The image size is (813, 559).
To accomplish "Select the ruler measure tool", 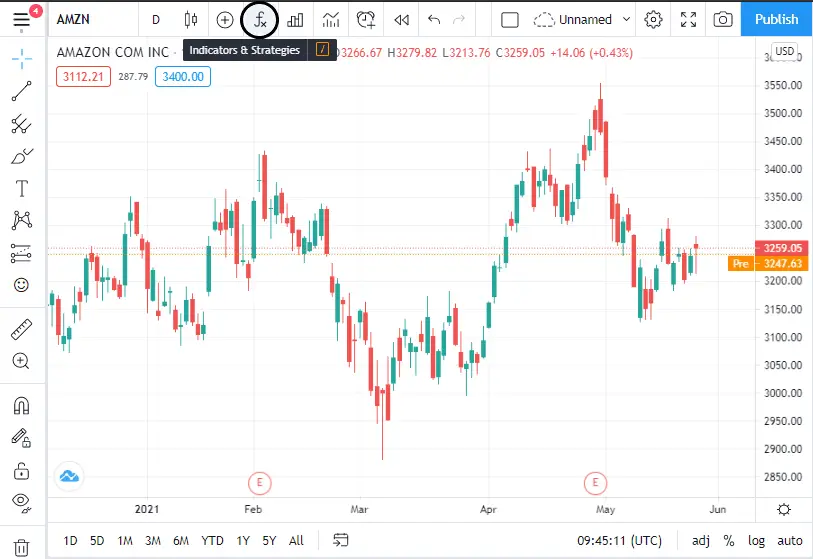I will click(22, 329).
